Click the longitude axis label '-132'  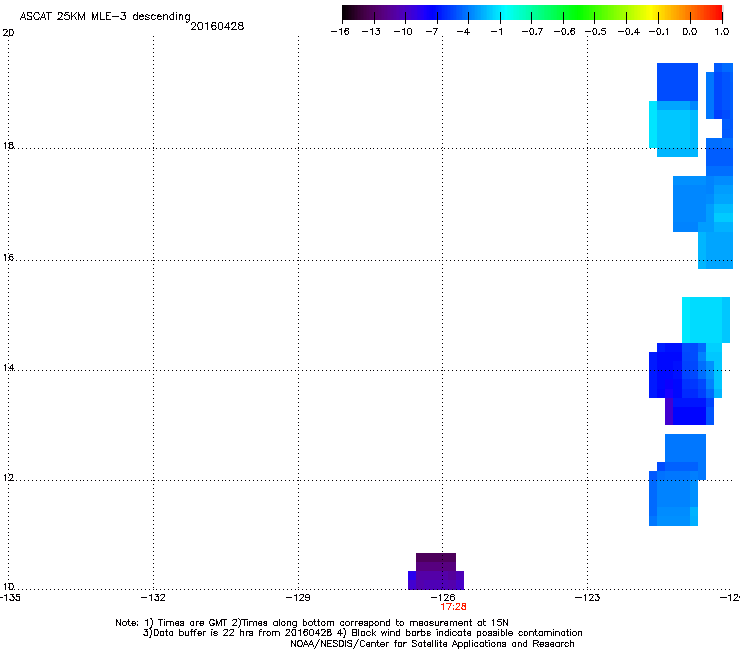point(153,598)
